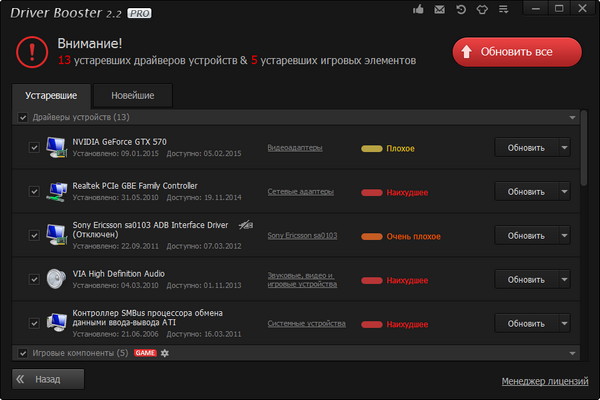Update the Sony Ericsson ADB driver
This screenshot has height=400, width=600.
(526, 236)
